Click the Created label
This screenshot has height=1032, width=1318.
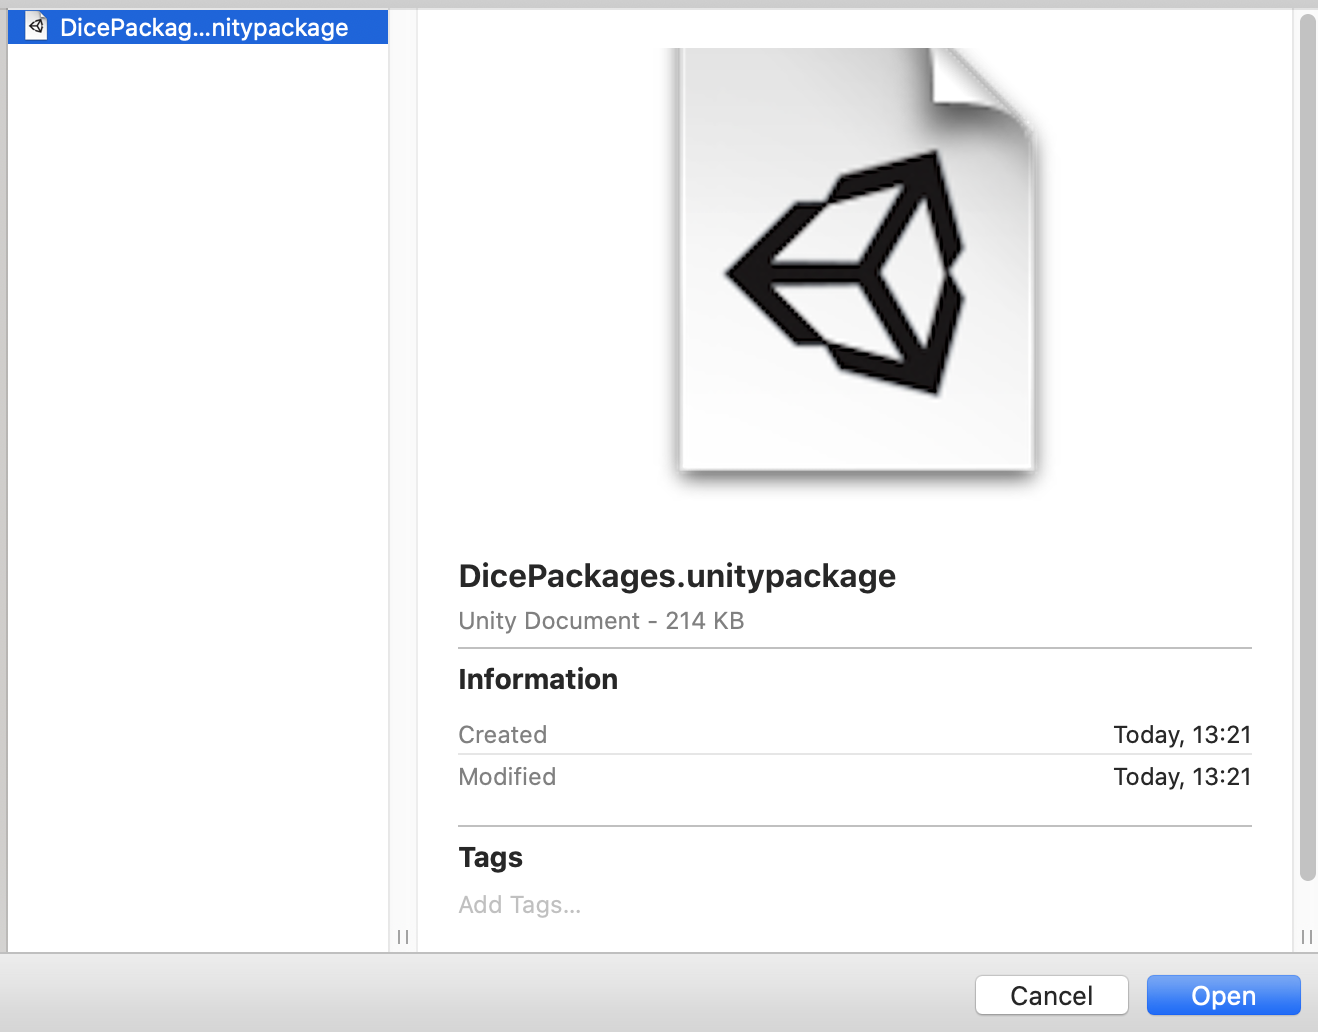pos(502,735)
